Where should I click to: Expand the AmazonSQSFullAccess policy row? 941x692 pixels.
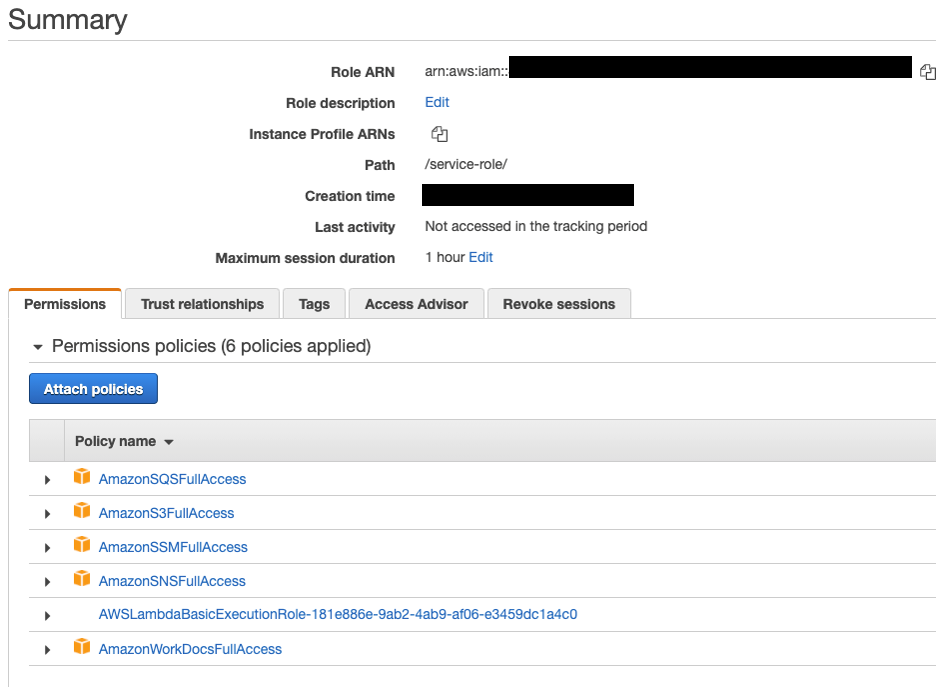coord(47,480)
